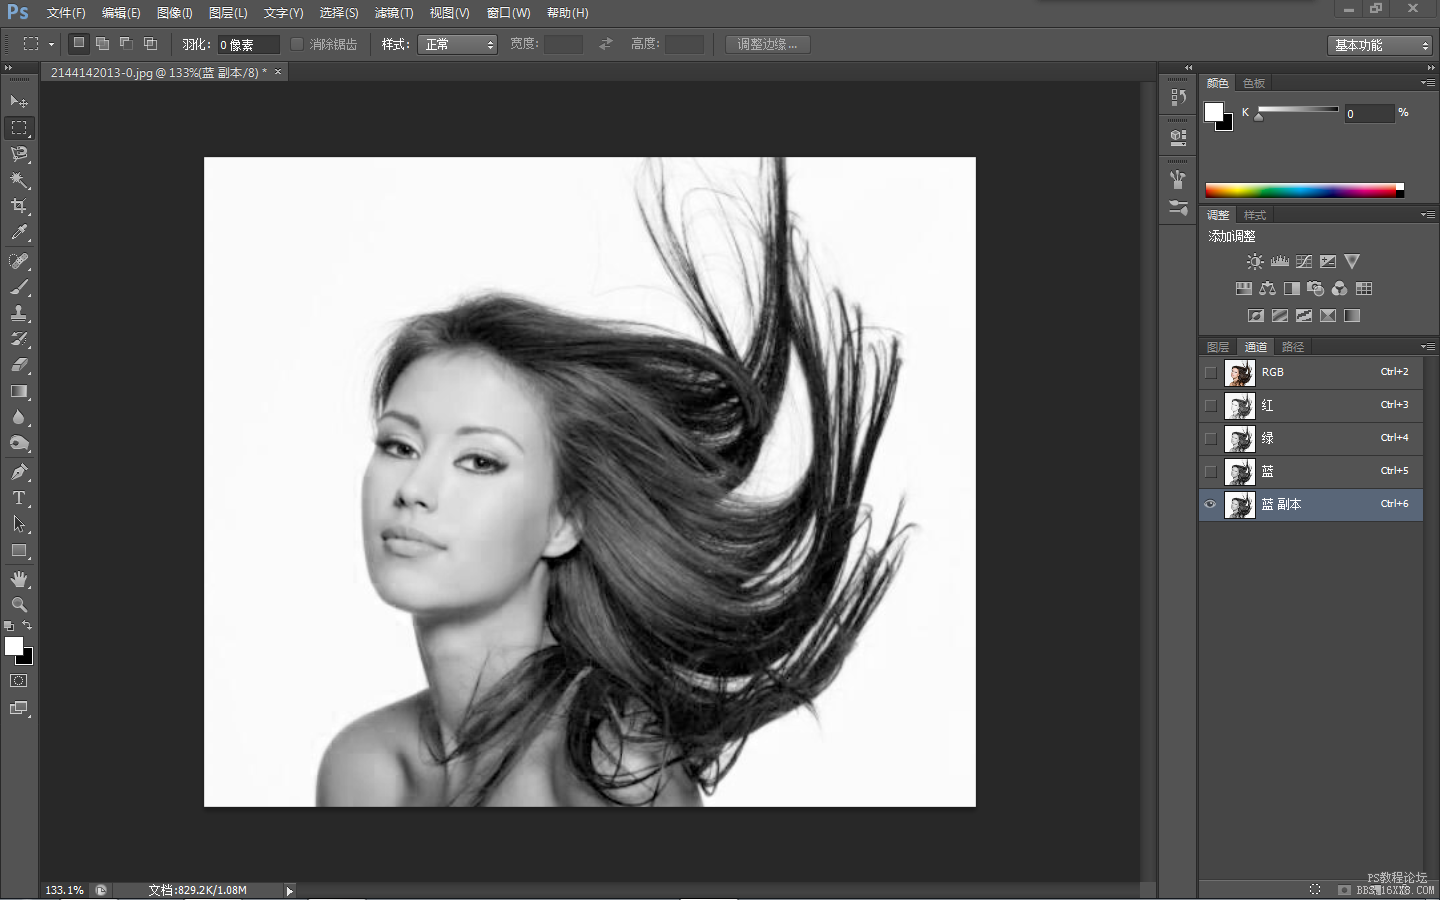Open the Channels panel flyout menu
1440x900 pixels.
coord(1428,347)
